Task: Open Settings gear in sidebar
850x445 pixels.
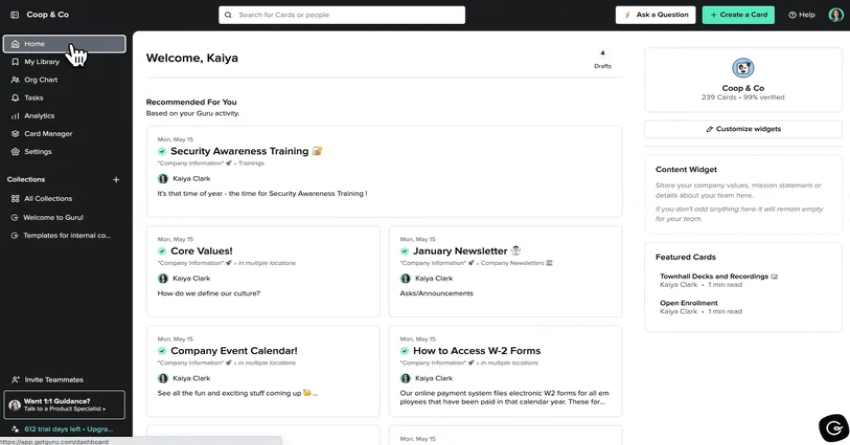Action: pyautogui.click(x=15, y=152)
